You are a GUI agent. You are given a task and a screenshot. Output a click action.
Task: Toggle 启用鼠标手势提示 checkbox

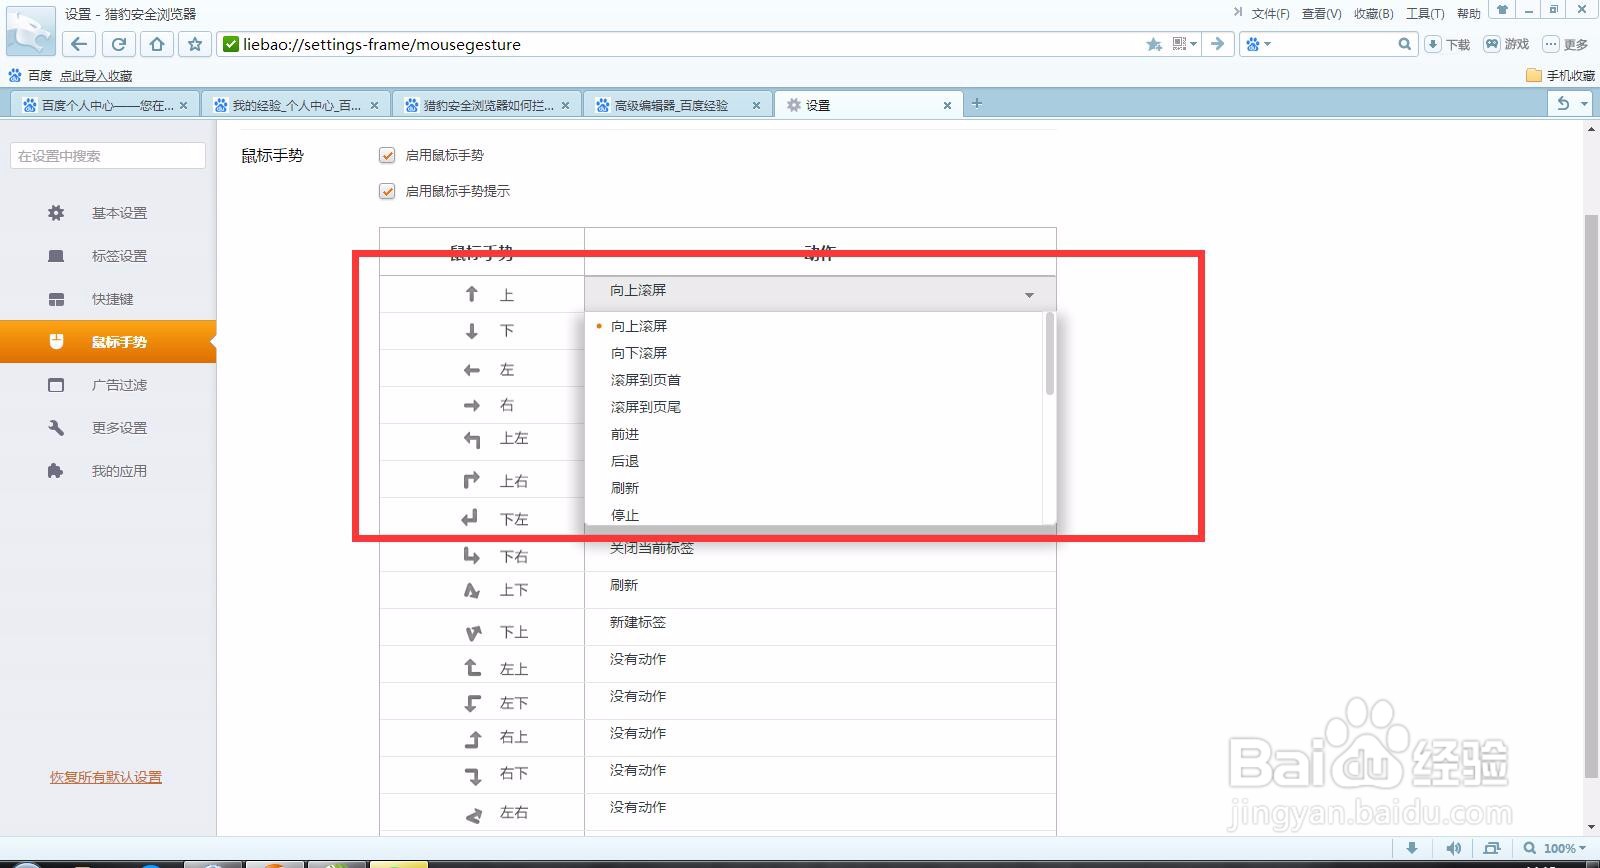pos(387,191)
